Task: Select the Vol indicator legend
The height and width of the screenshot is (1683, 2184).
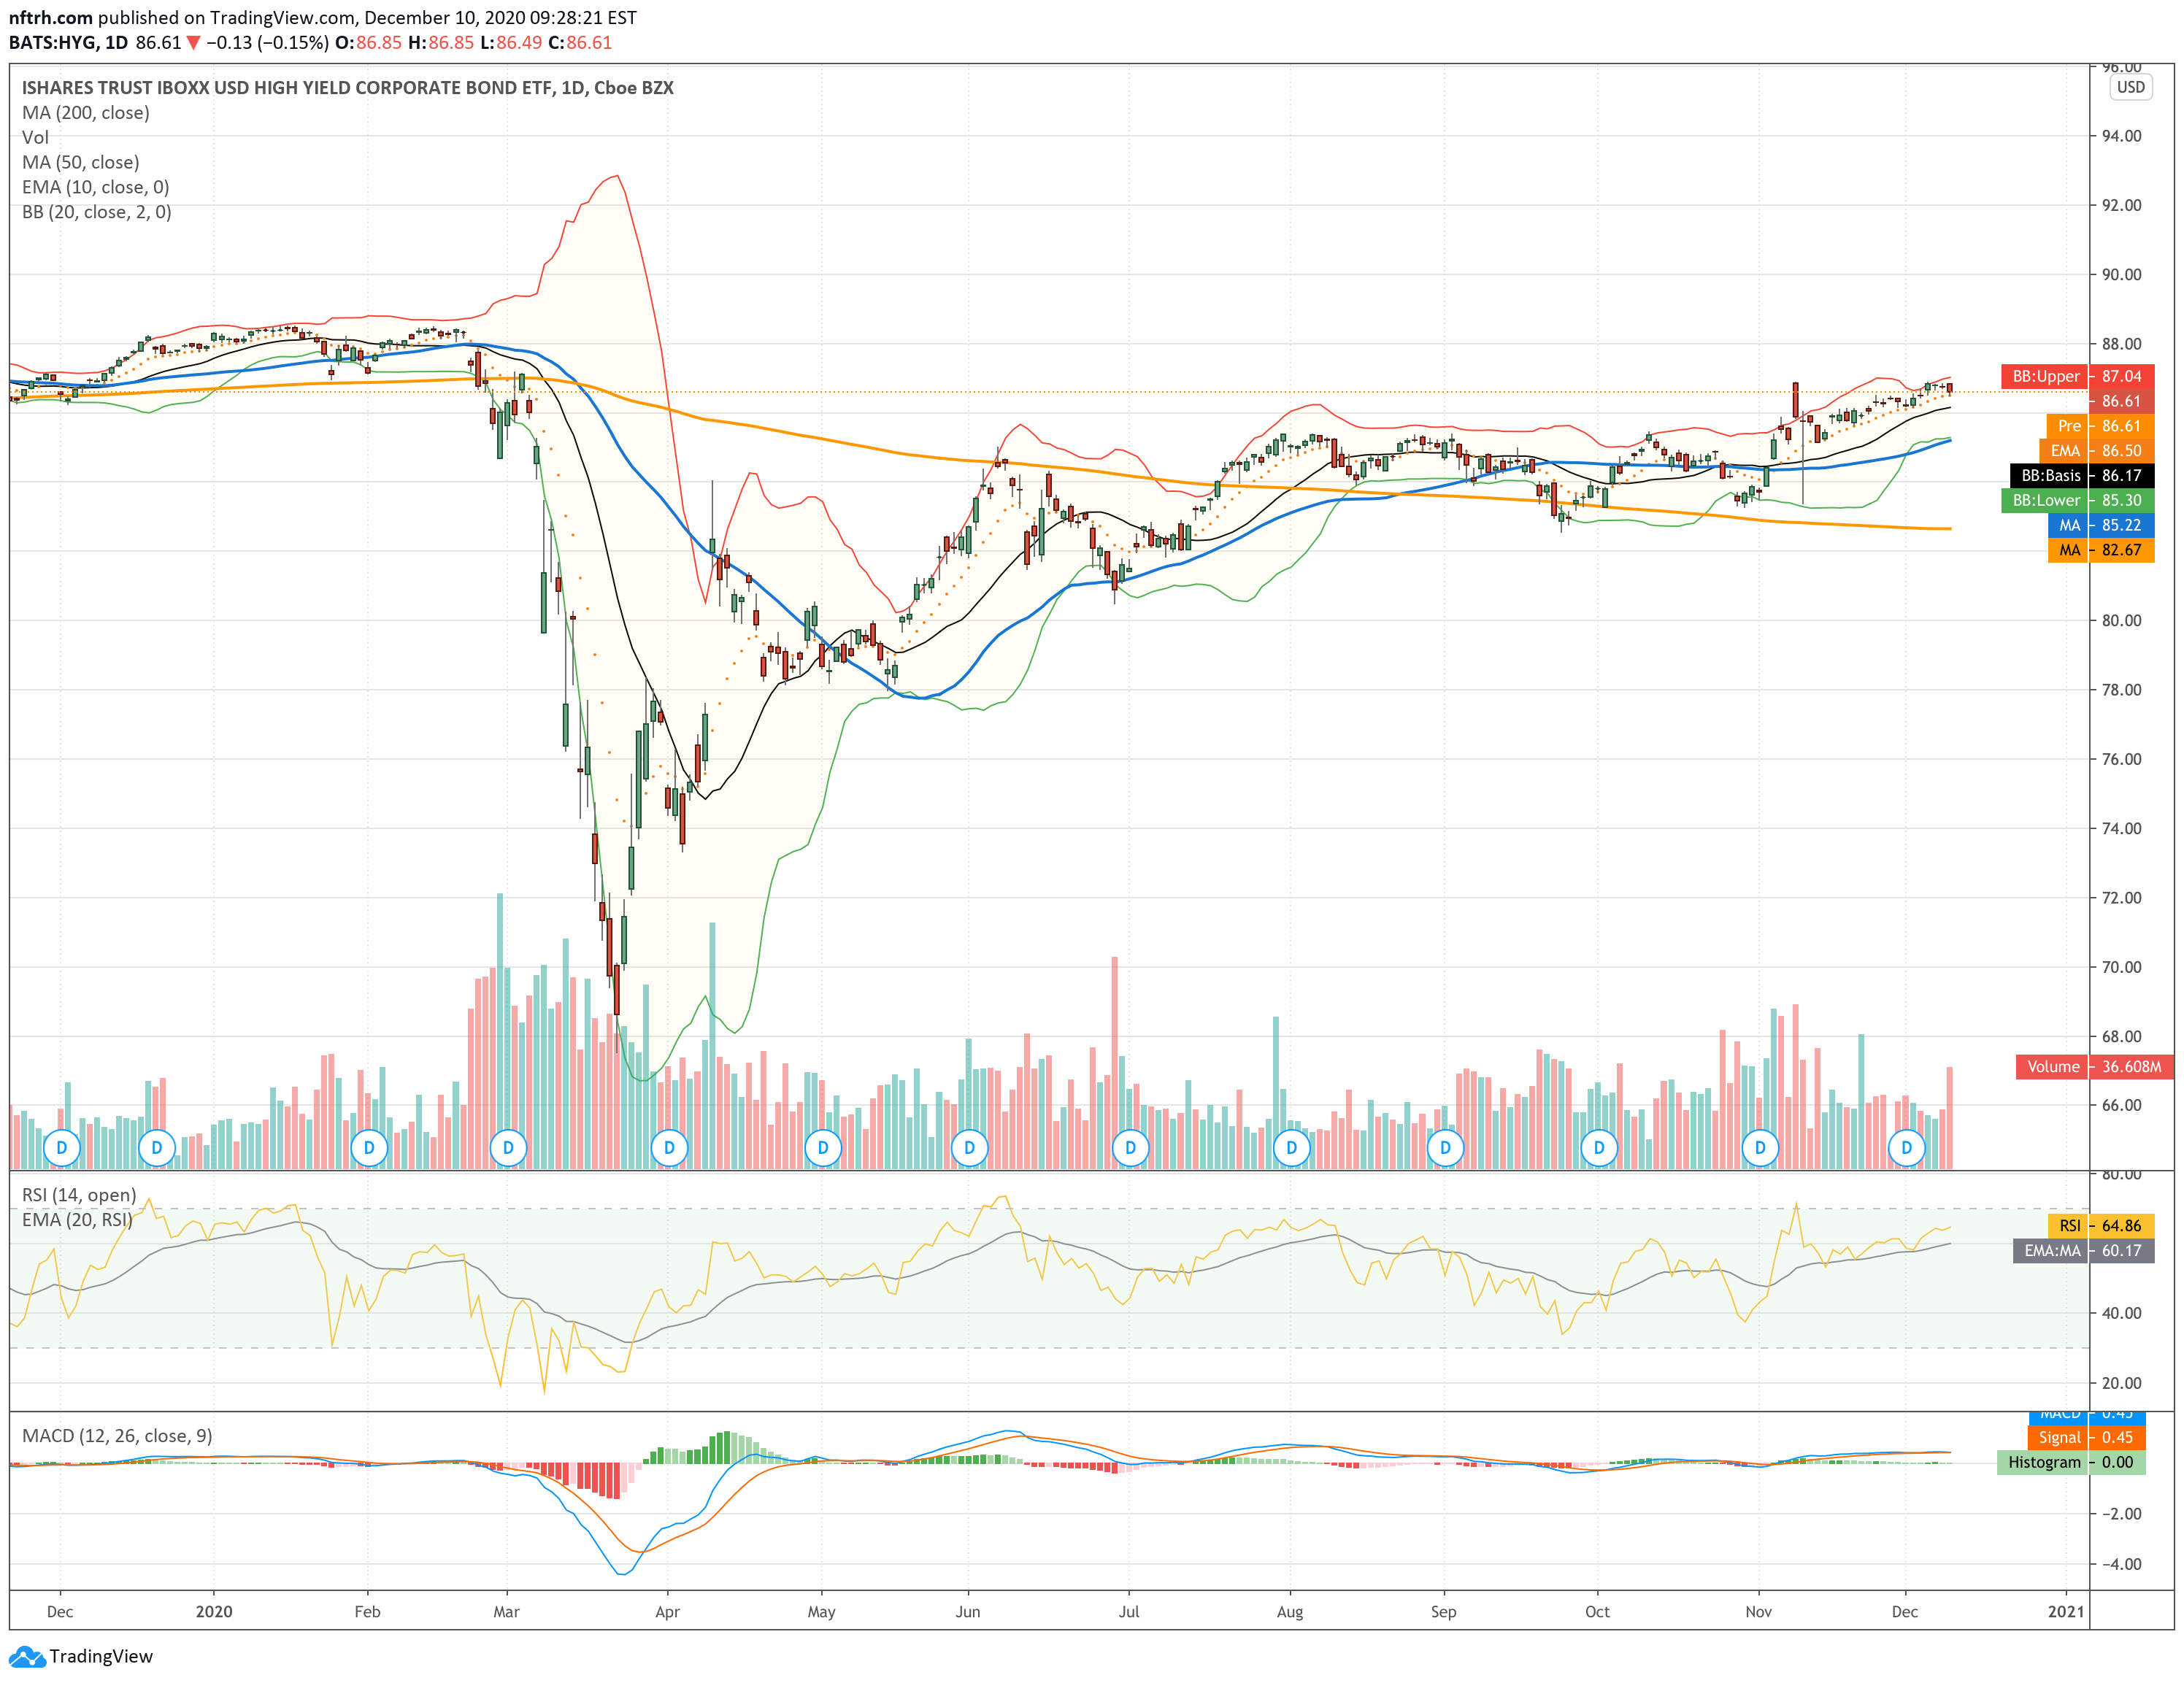Action: 35,138
